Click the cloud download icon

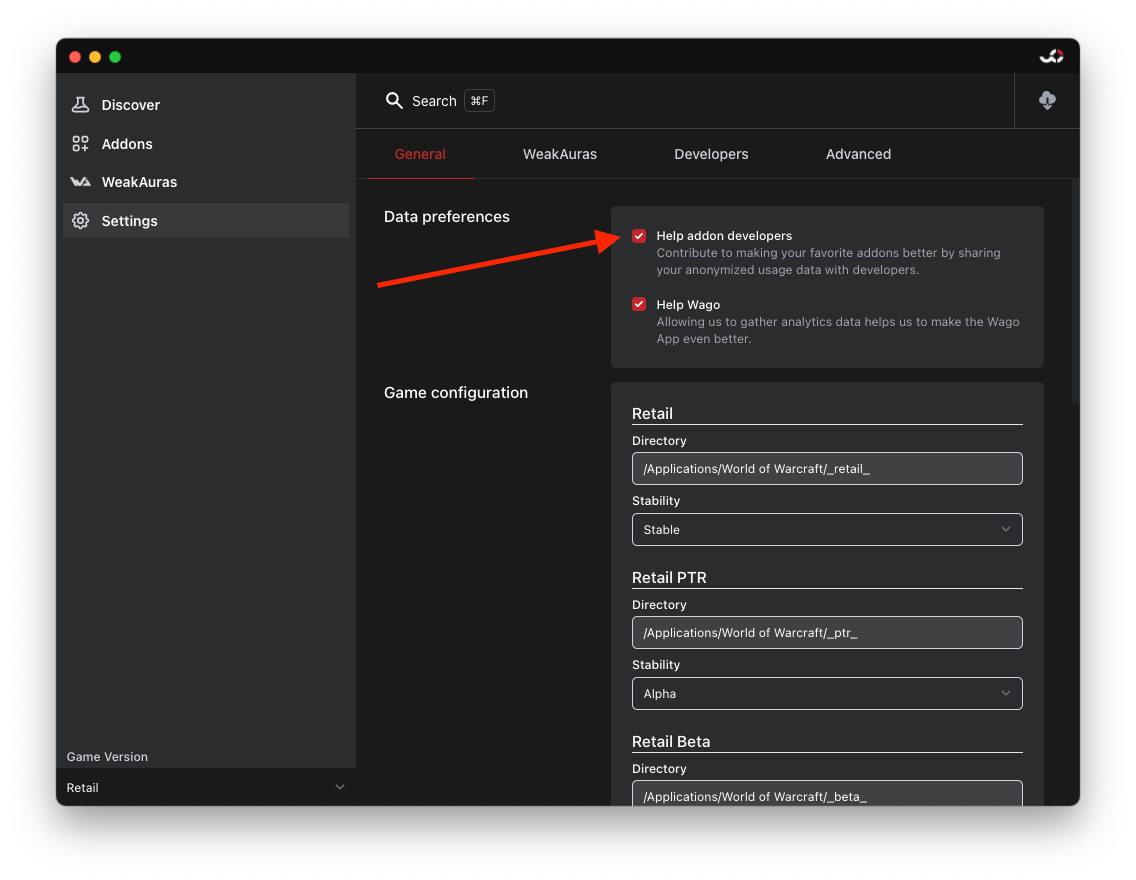[x=1047, y=100]
